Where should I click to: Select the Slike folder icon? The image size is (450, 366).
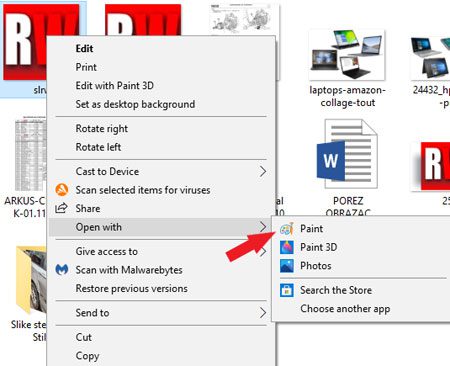(31, 280)
